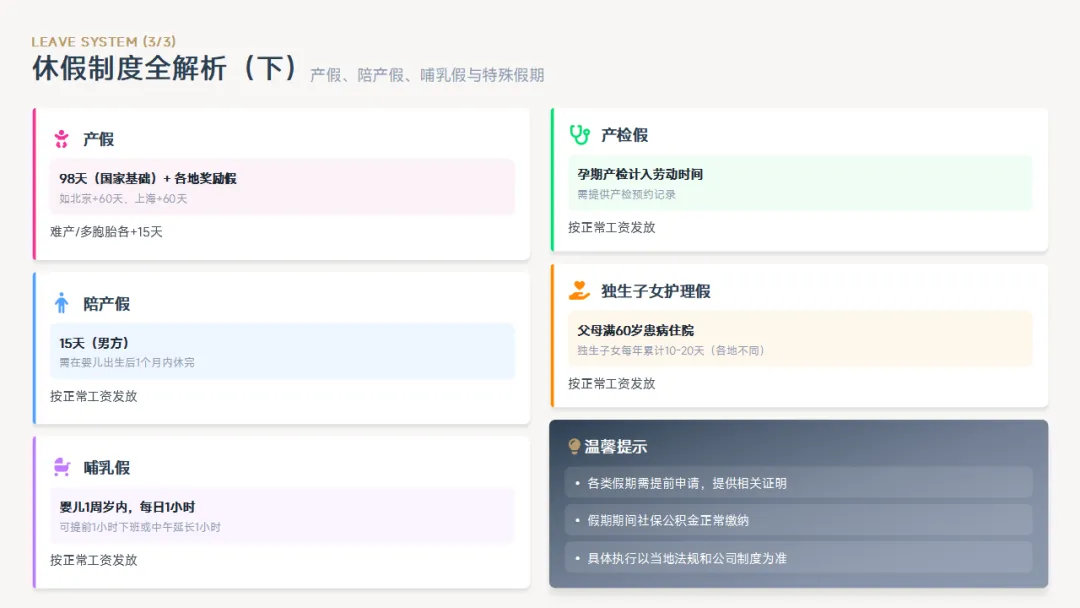Click the lightbulb icon beside 温馨提示
The width and height of the screenshot is (1080, 608).
(574, 447)
